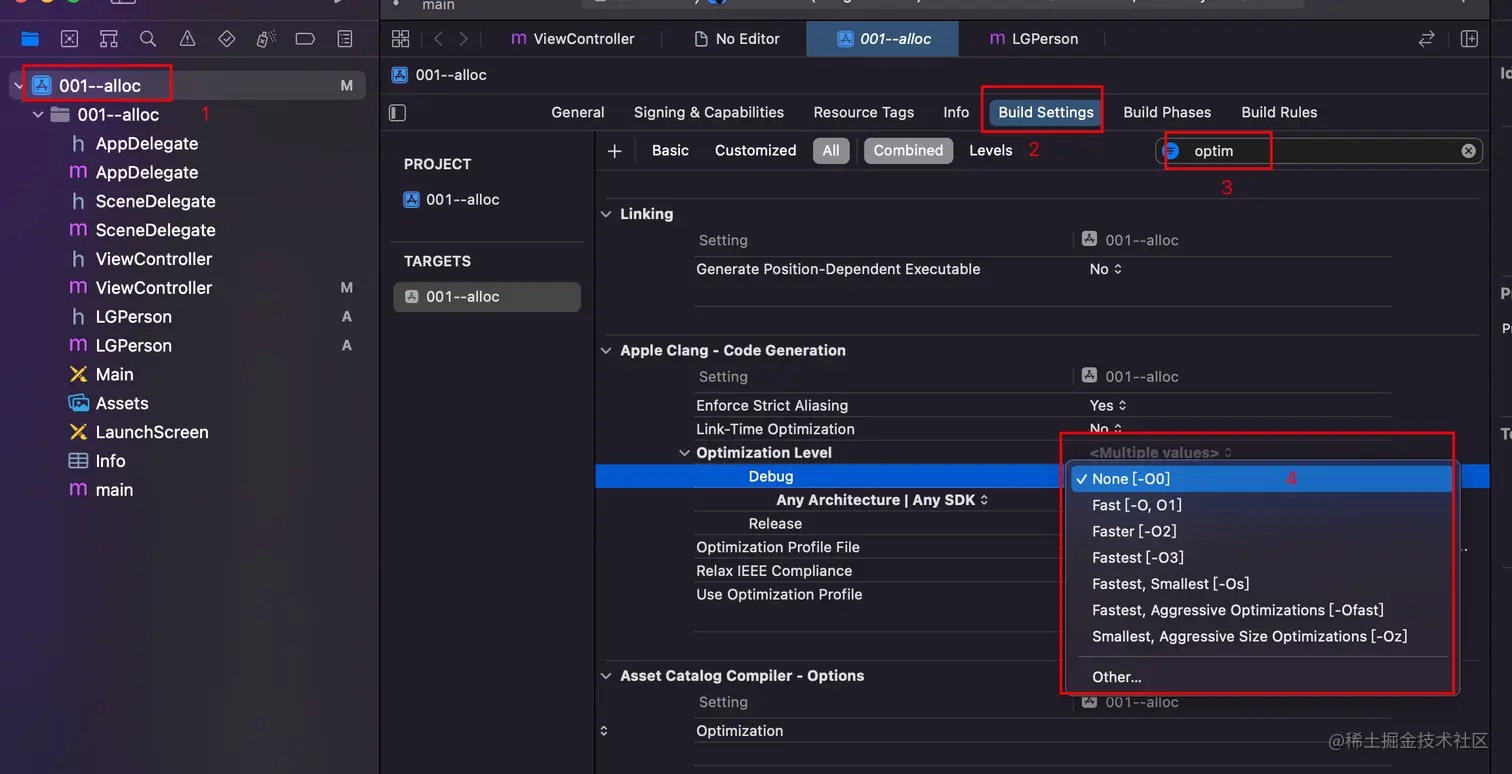The height and width of the screenshot is (774, 1512).
Task: Open the Debug navigator
Action: [266, 39]
